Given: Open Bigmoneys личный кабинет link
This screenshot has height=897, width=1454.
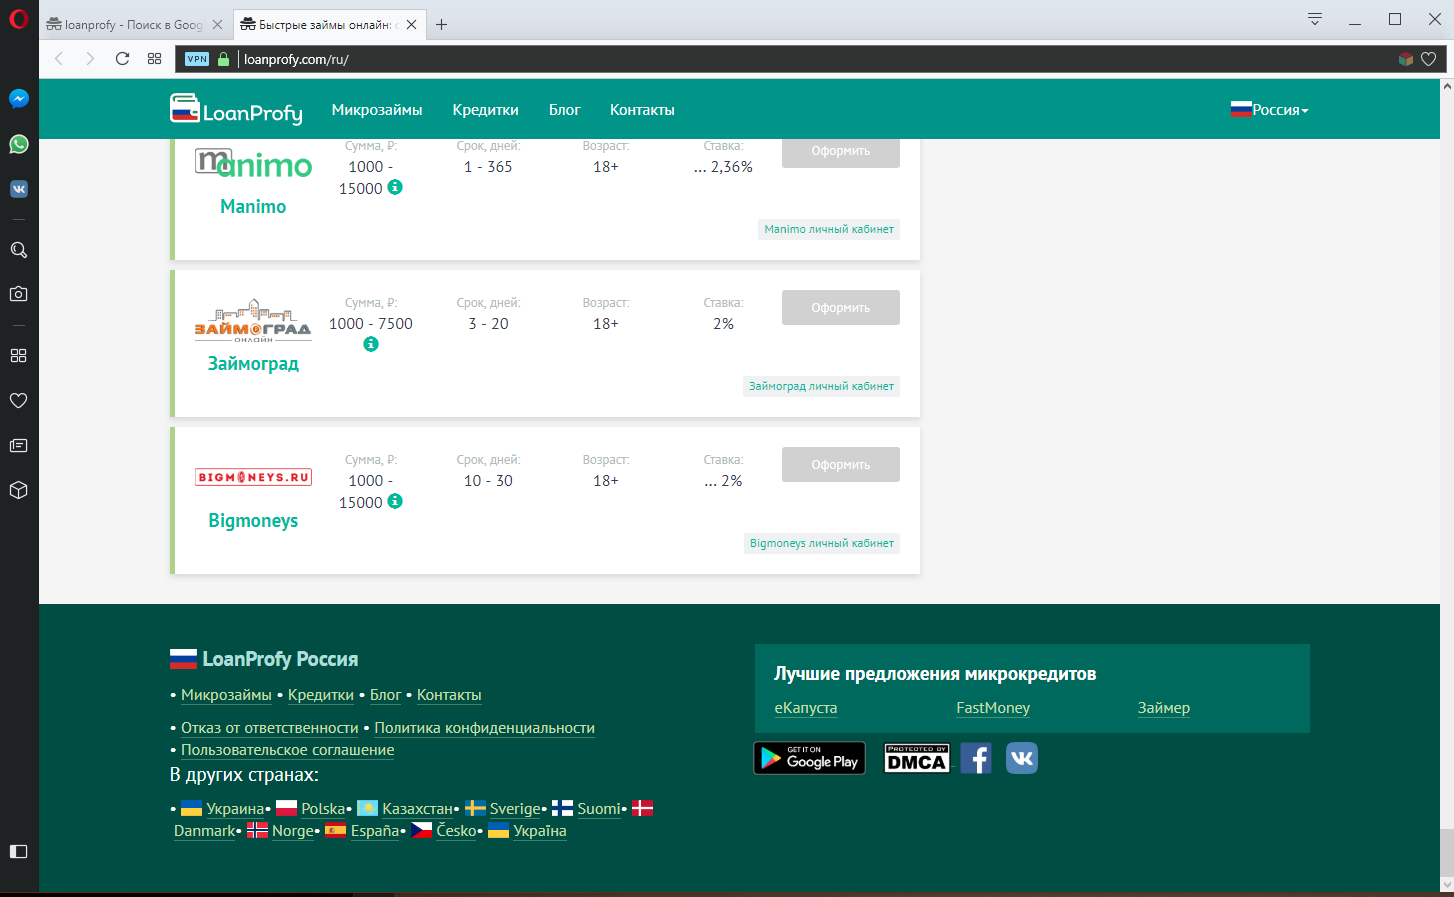Looking at the screenshot, I should click(822, 543).
